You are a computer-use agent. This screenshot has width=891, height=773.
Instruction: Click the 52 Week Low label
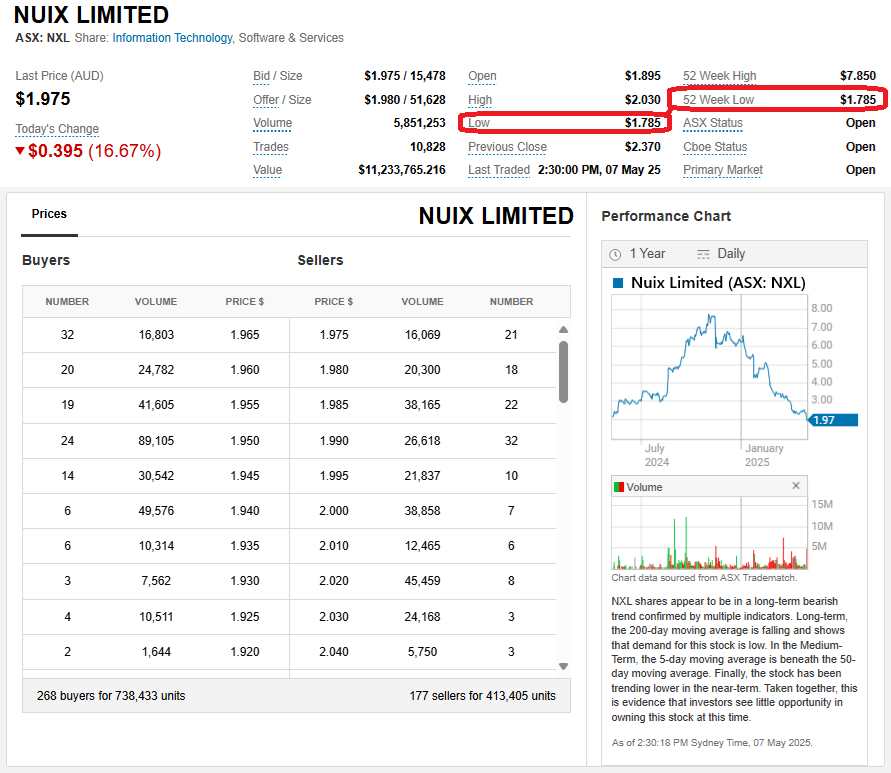point(718,100)
